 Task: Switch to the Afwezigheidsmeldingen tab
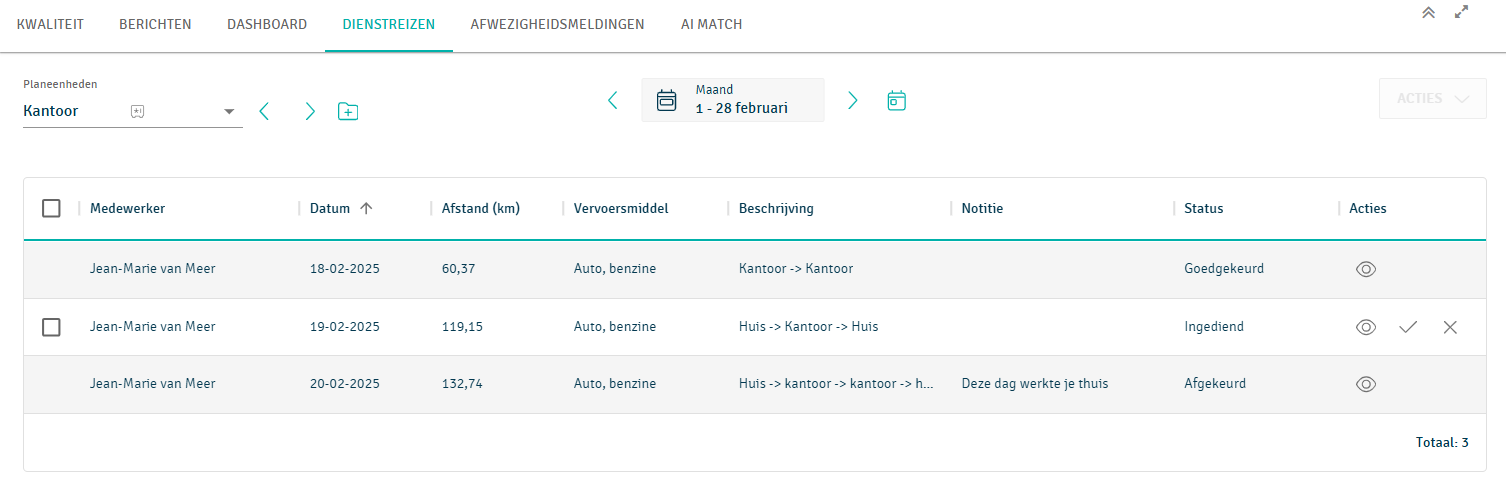point(557,24)
